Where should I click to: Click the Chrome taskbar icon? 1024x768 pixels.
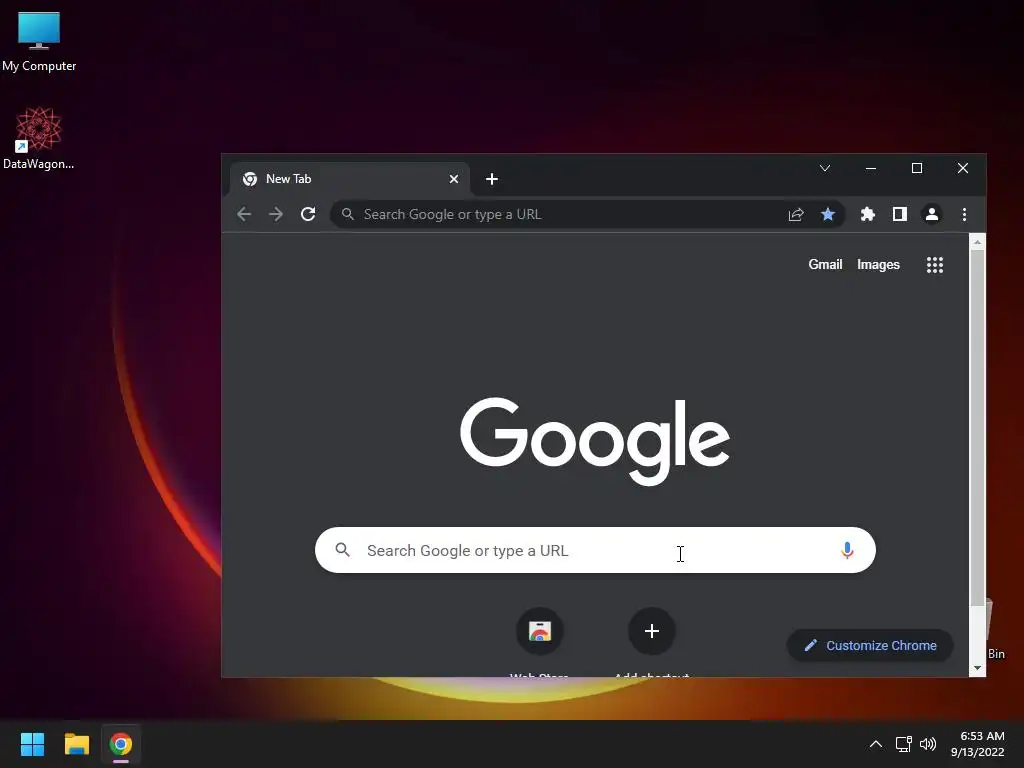tap(121, 744)
